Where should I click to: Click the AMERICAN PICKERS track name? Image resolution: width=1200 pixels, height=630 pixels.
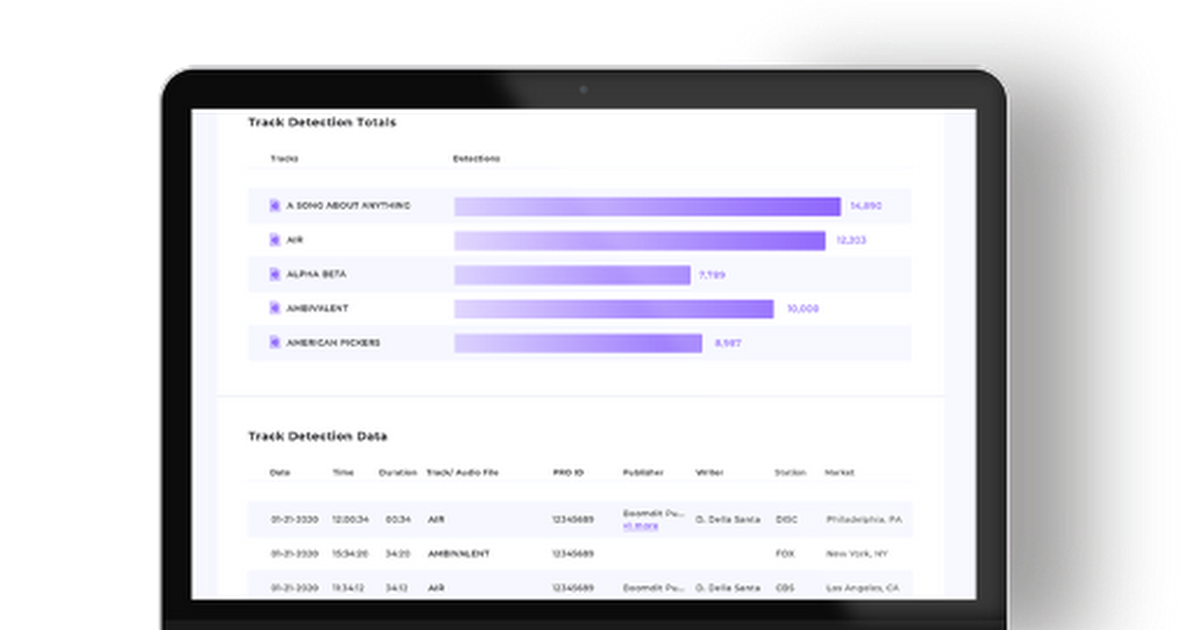coord(333,343)
